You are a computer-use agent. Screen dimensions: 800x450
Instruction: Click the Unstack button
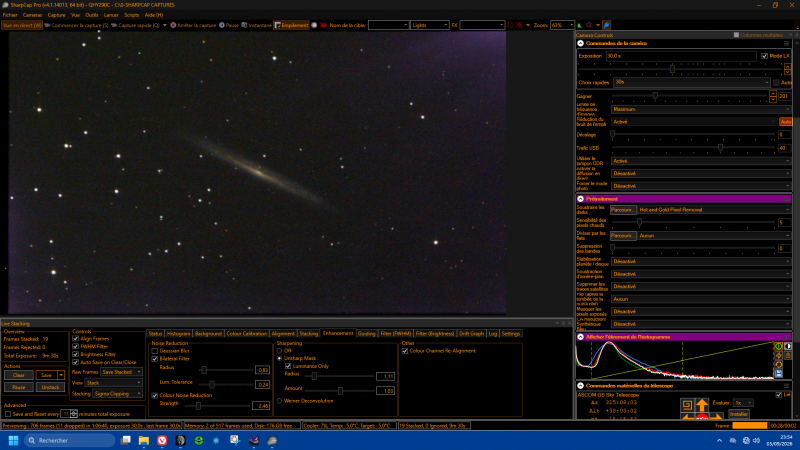pos(50,387)
